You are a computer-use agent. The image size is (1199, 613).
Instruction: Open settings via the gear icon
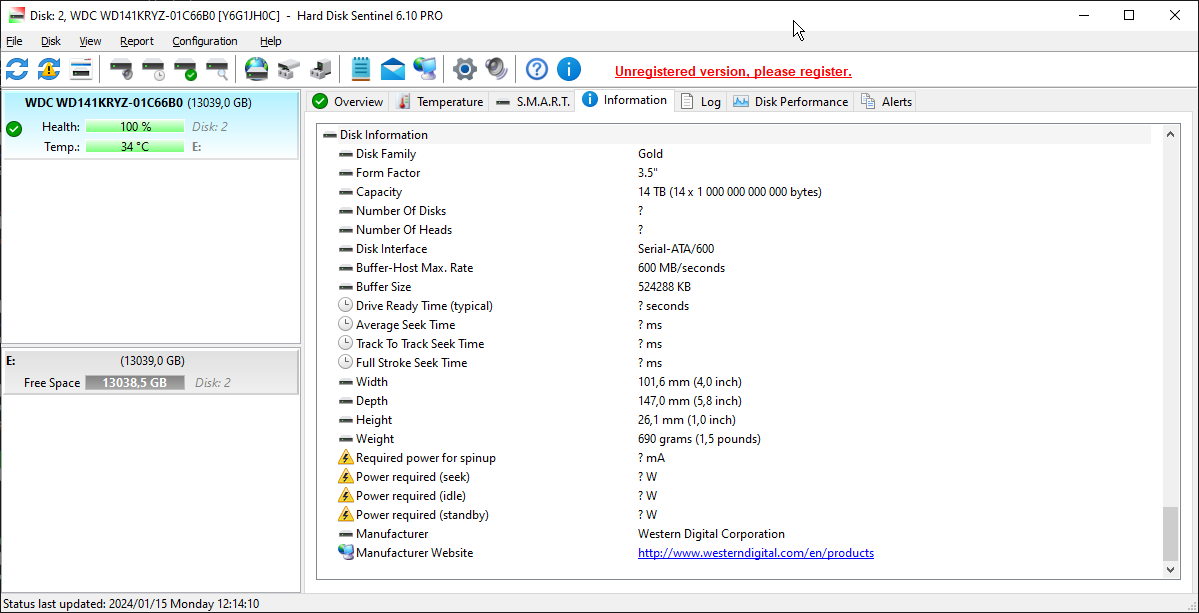point(464,70)
